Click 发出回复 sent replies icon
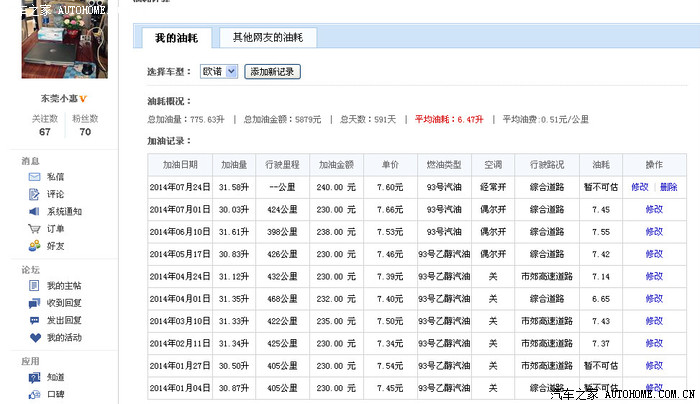Viewport: 700px width, 404px height. [x=35, y=321]
